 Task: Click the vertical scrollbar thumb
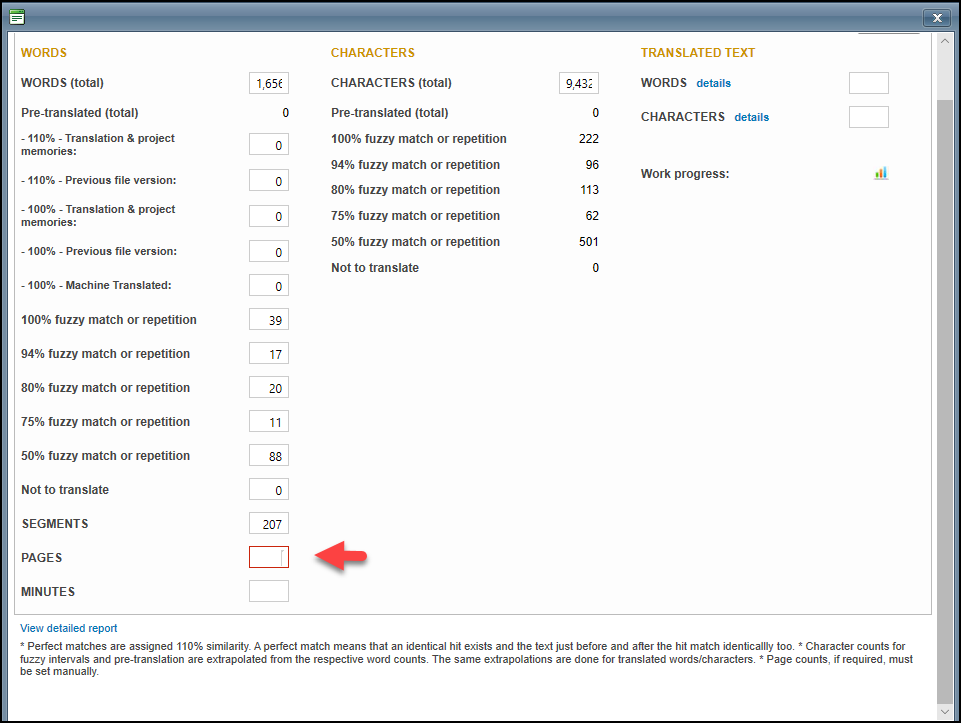click(x=945, y=400)
